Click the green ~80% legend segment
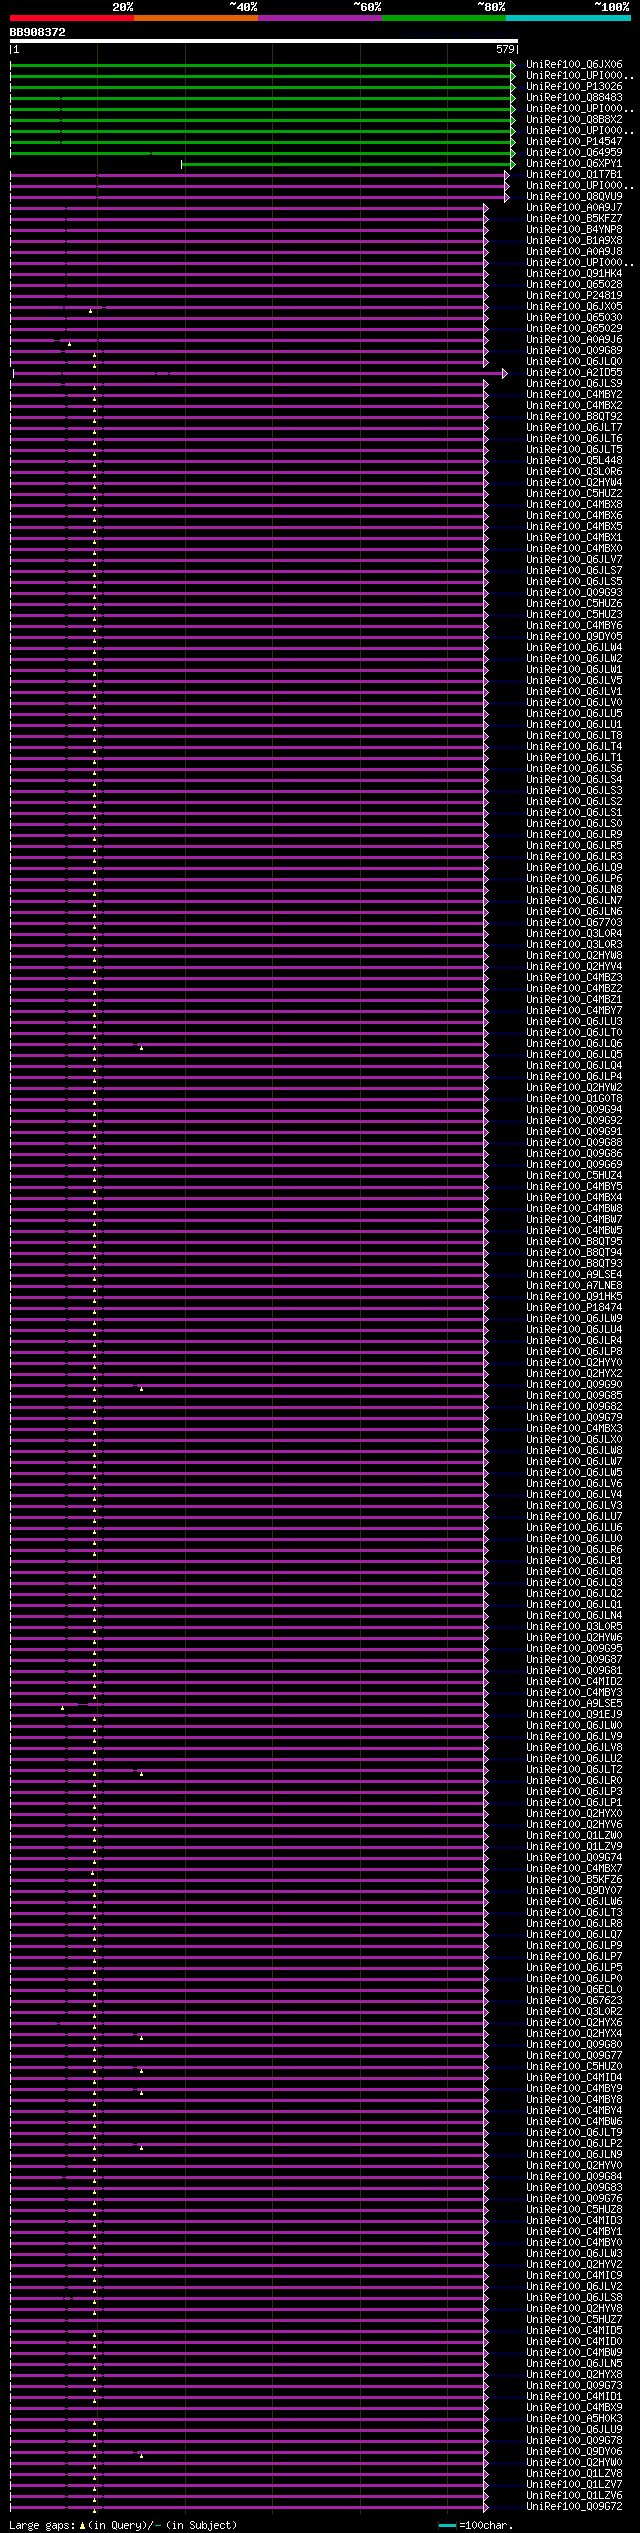The image size is (640, 2533). click(444, 18)
